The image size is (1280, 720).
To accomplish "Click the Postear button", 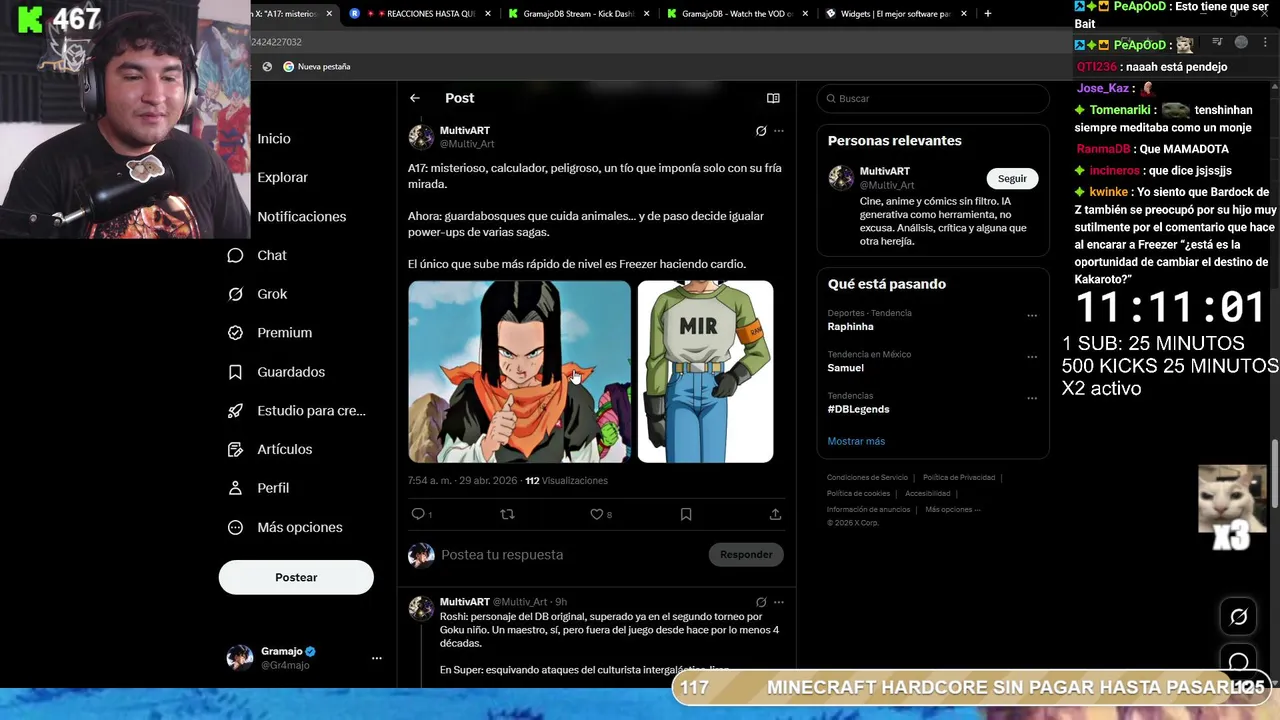I will click(296, 577).
